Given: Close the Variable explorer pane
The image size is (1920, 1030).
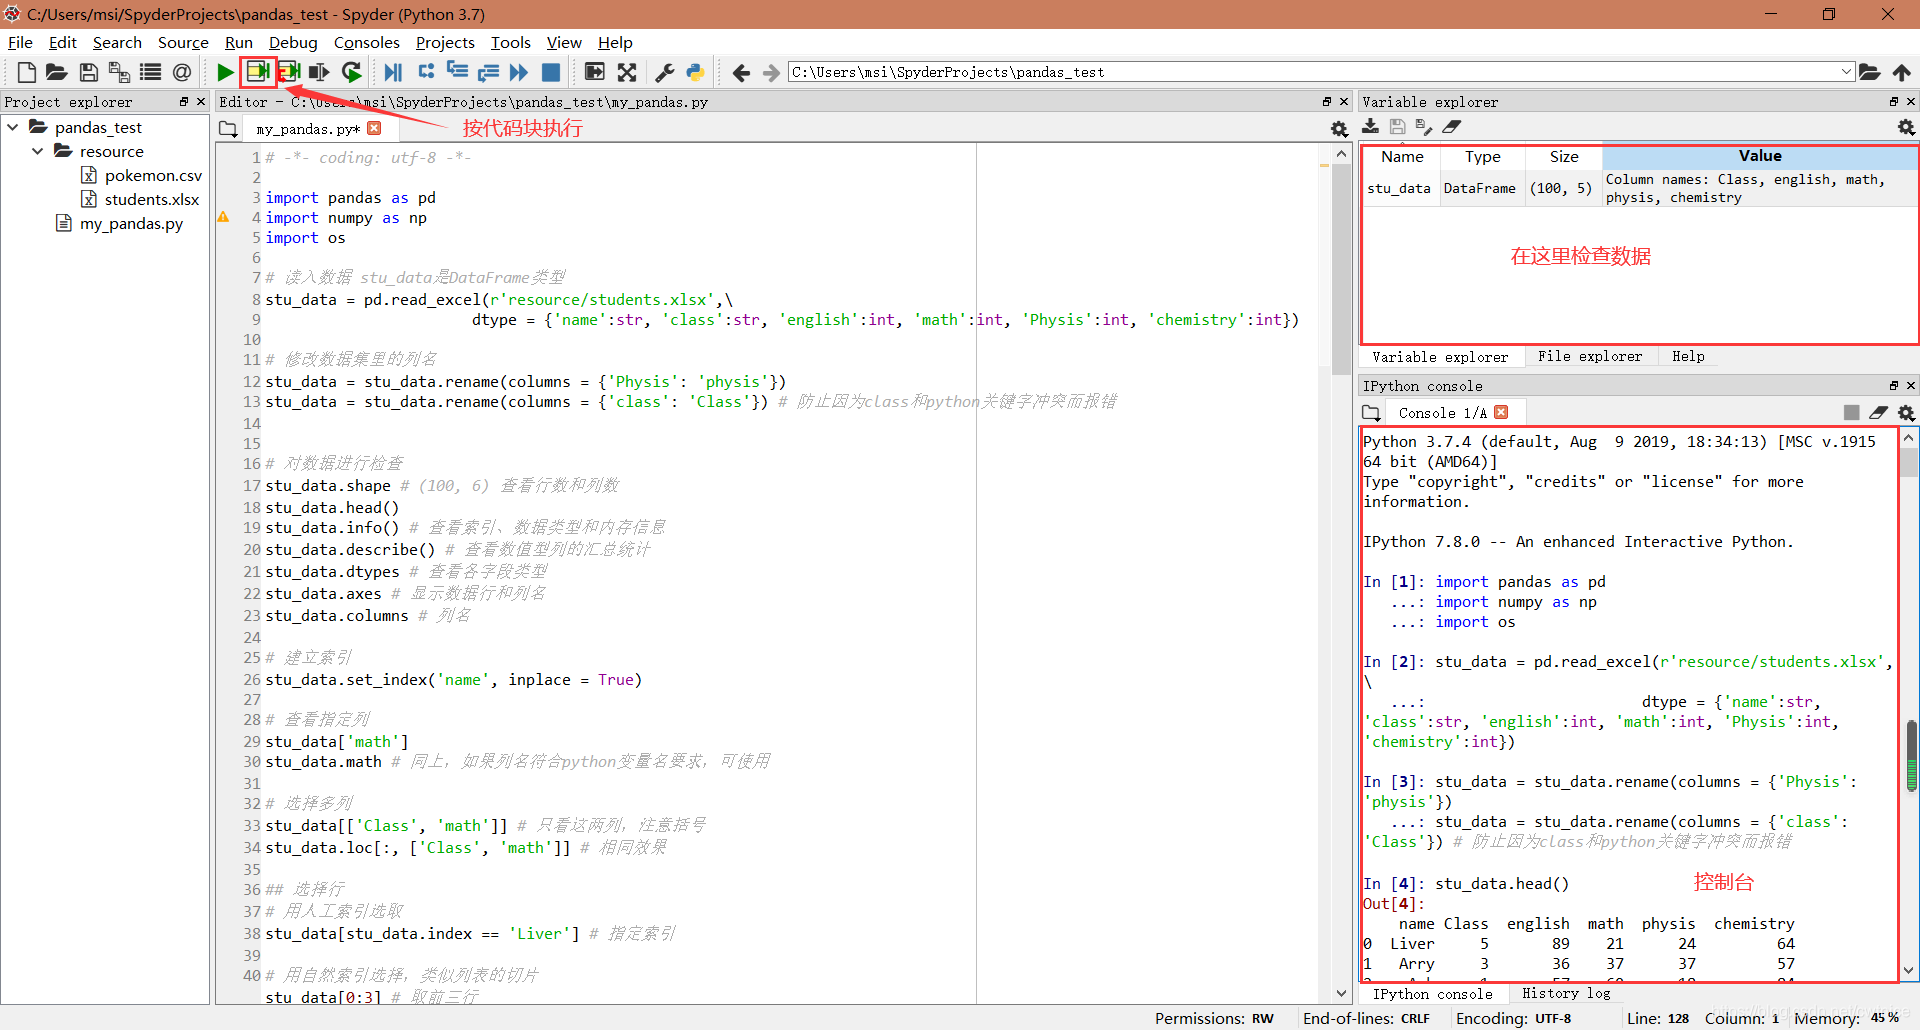Looking at the screenshot, I should [x=1911, y=102].
